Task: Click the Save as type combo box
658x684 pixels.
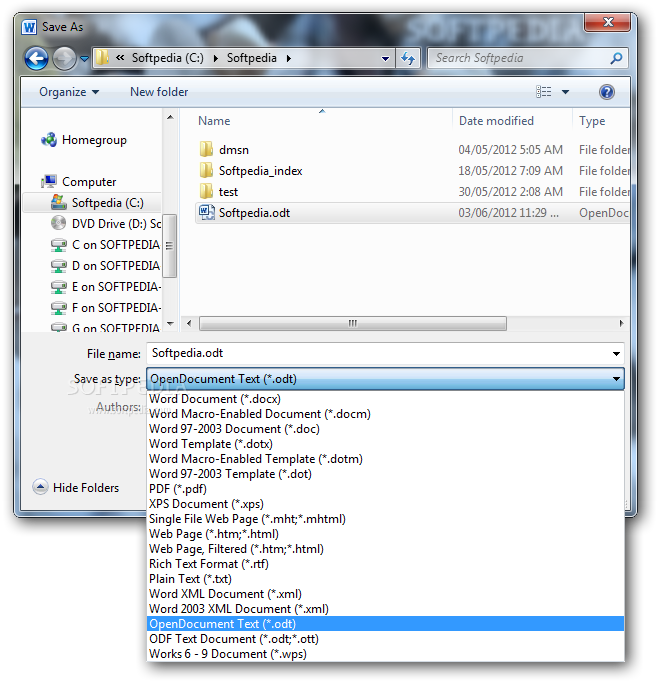Action: click(385, 379)
